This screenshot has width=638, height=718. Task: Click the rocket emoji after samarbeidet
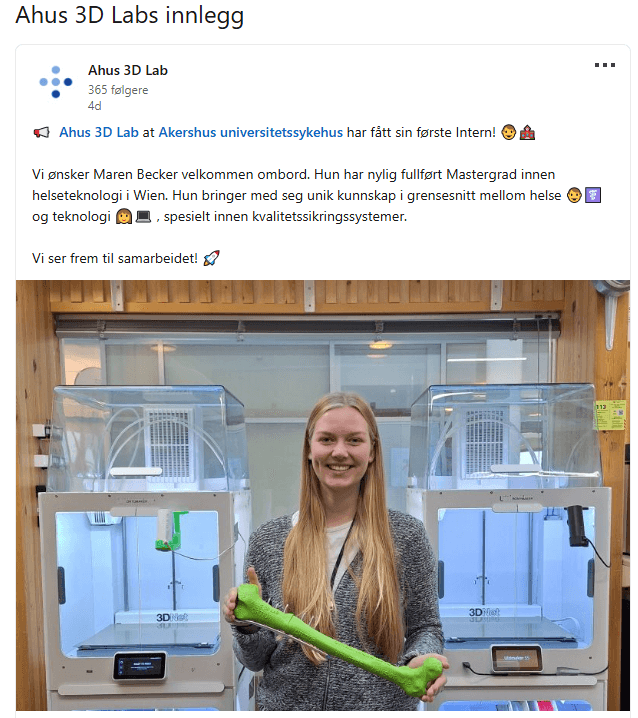211,258
